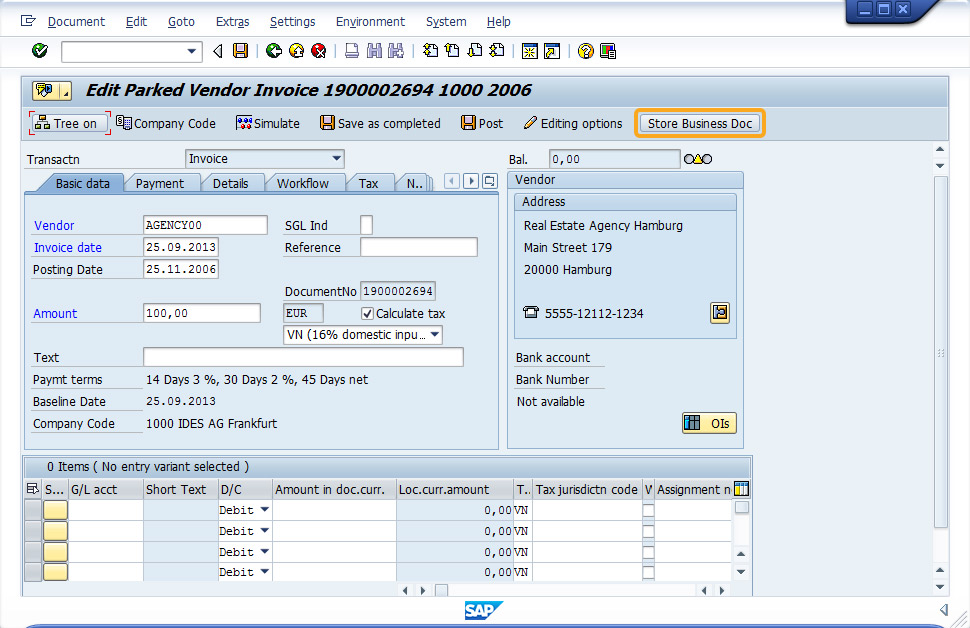Screen dimensions: 970x628
Task: Click the Store Business Doc button
Action: [x=700, y=123]
